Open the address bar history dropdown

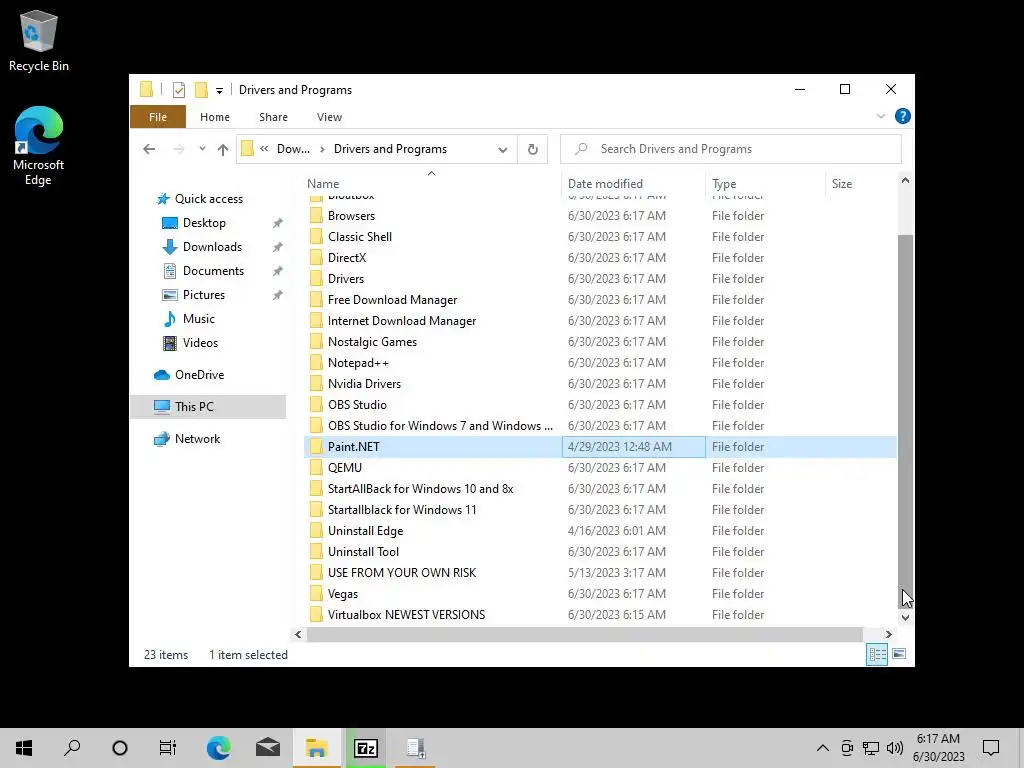tap(502, 150)
